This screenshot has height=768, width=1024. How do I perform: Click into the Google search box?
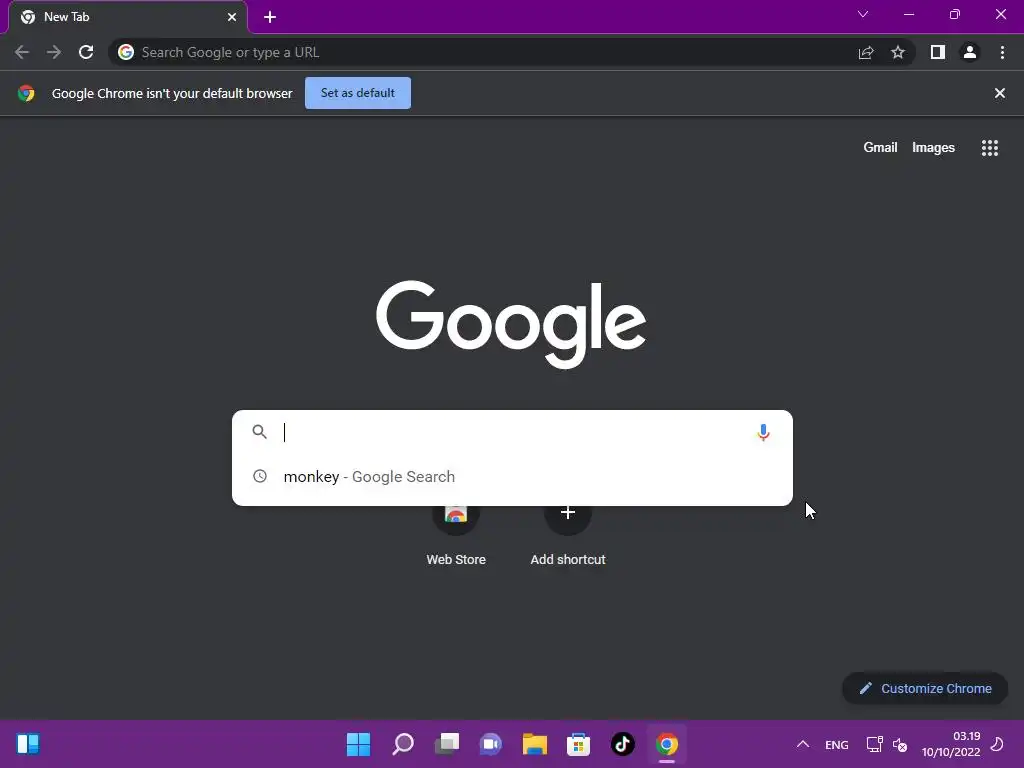pyautogui.click(x=512, y=432)
